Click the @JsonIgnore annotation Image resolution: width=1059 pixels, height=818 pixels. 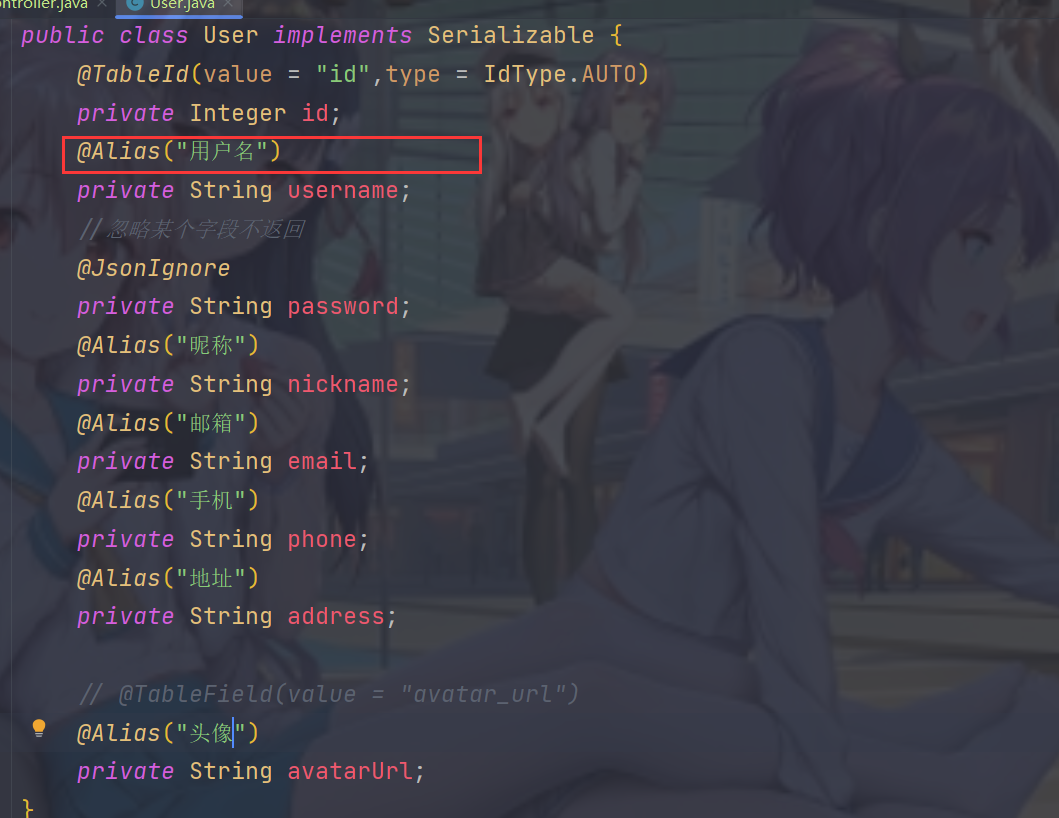pos(153,269)
